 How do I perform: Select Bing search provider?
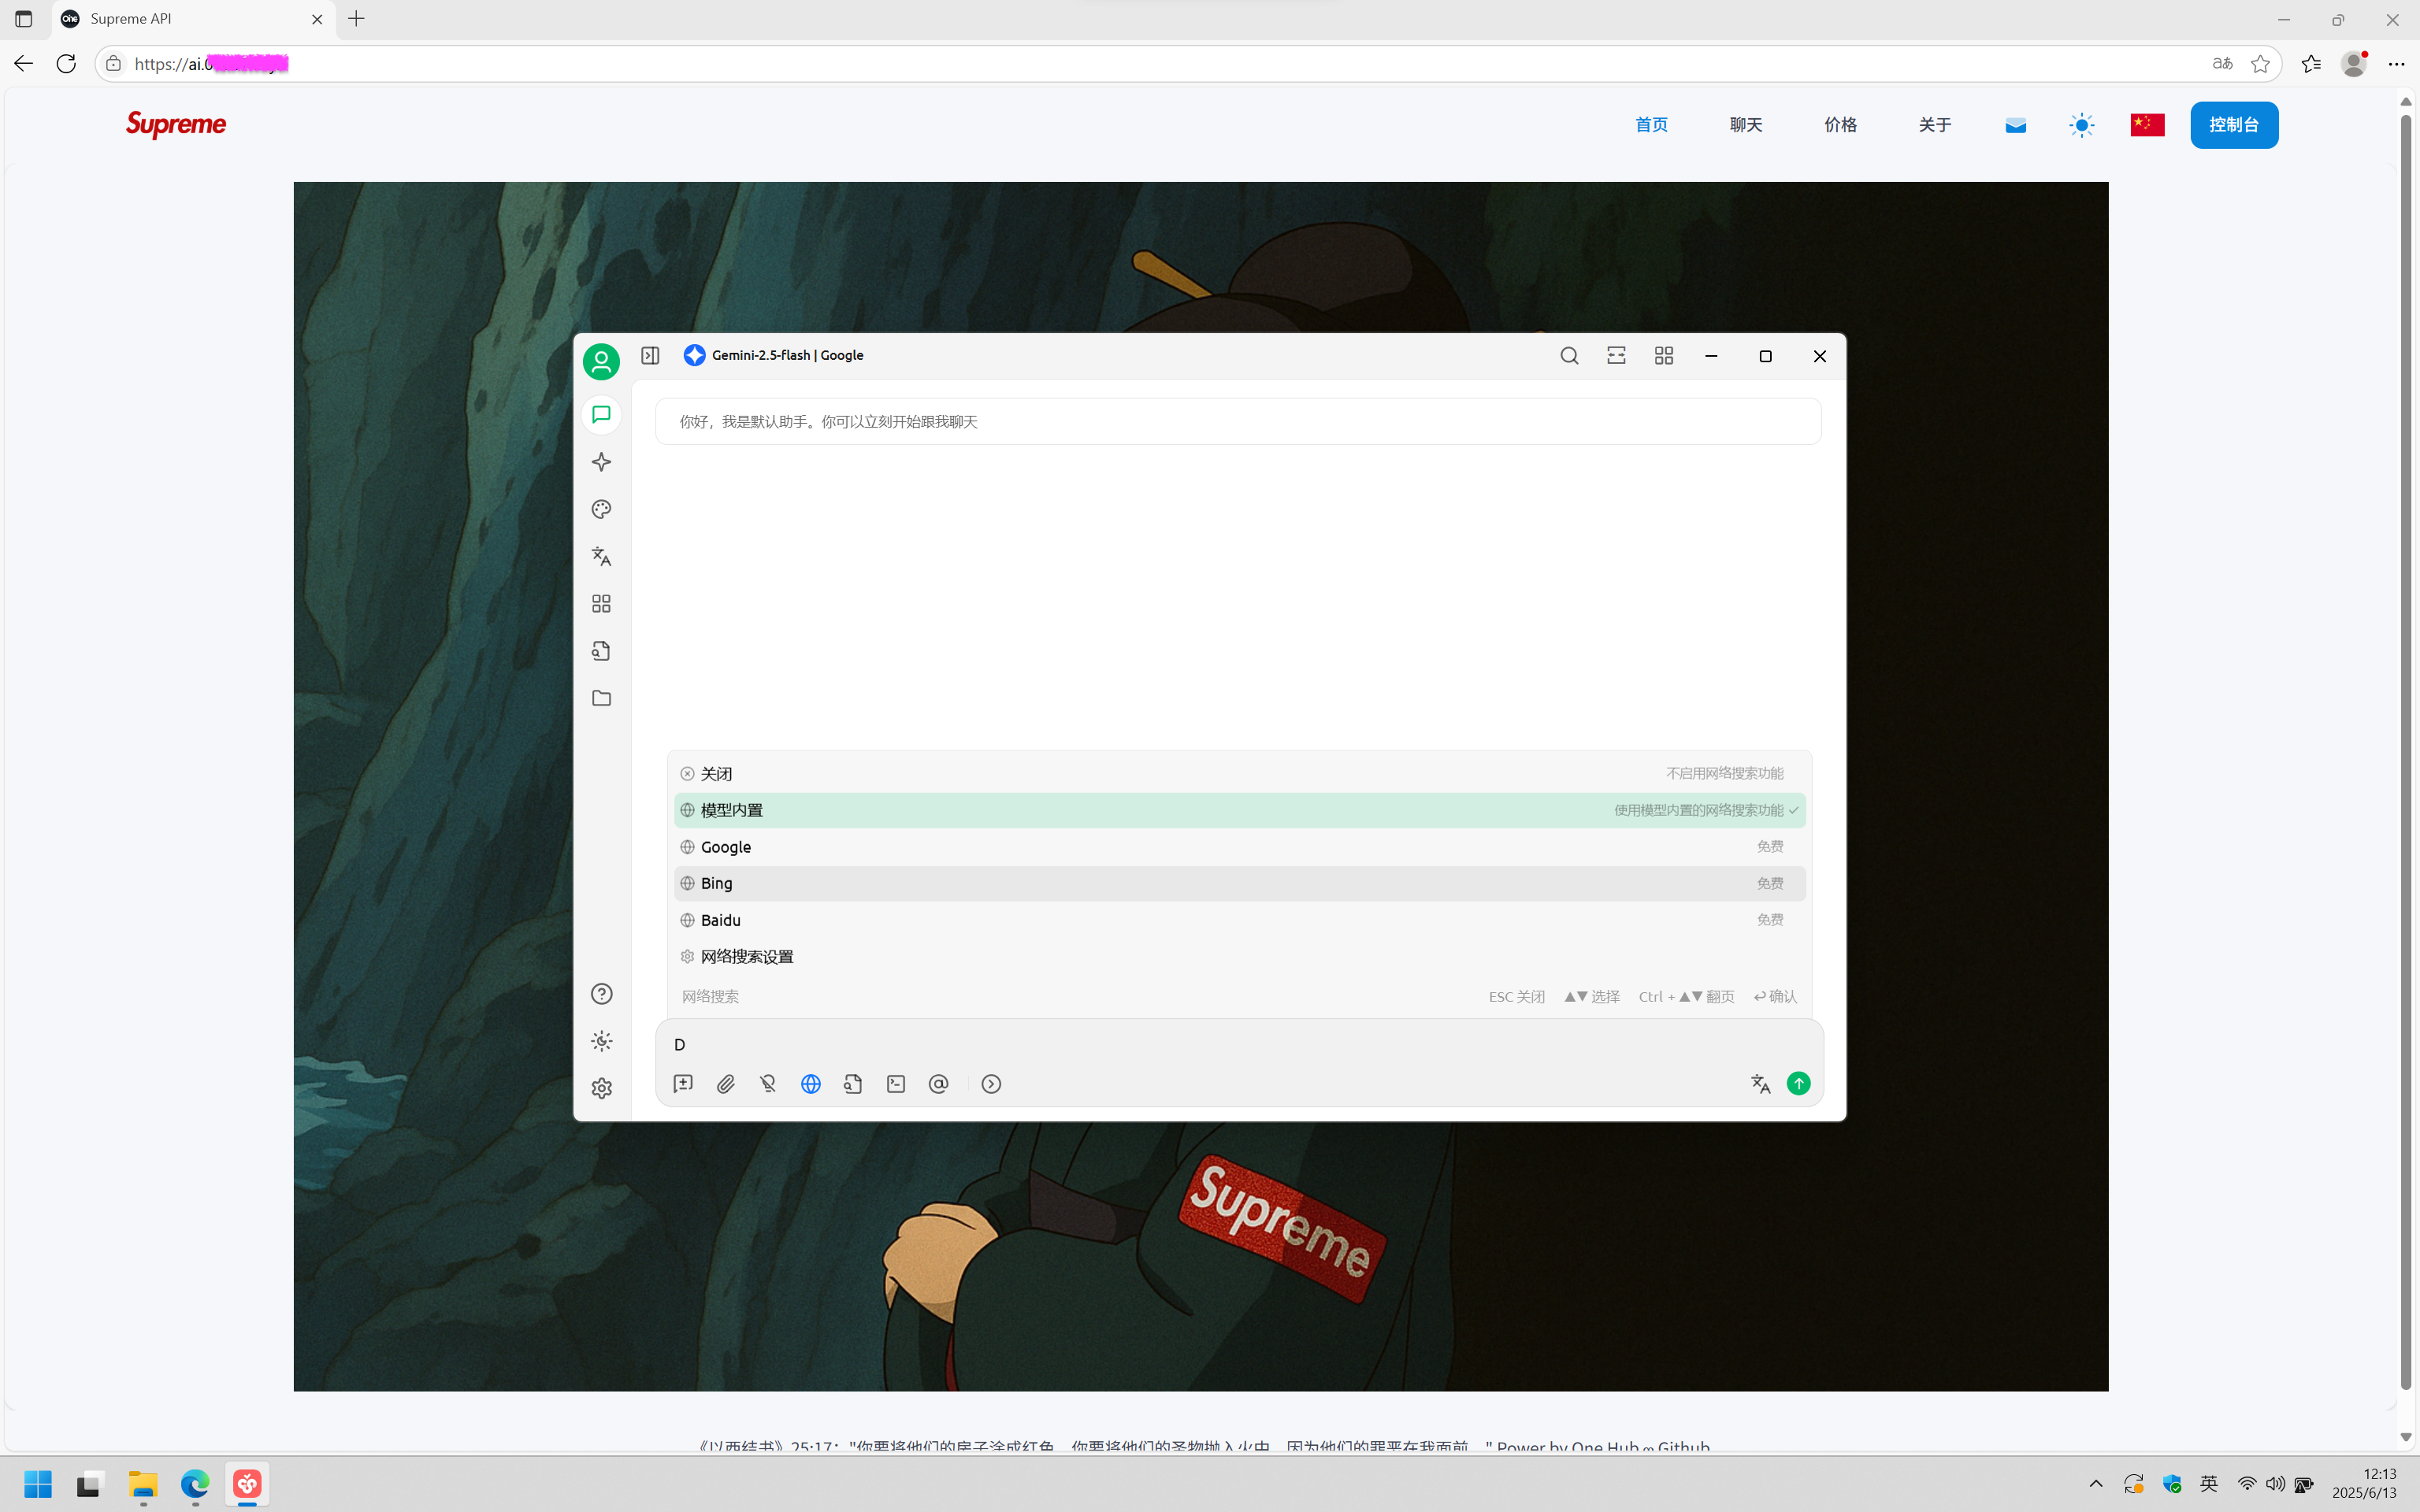click(1239, 883)
